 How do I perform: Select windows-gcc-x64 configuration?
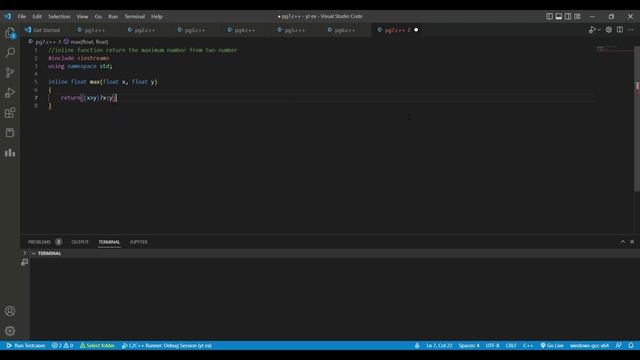click(589, 346)
